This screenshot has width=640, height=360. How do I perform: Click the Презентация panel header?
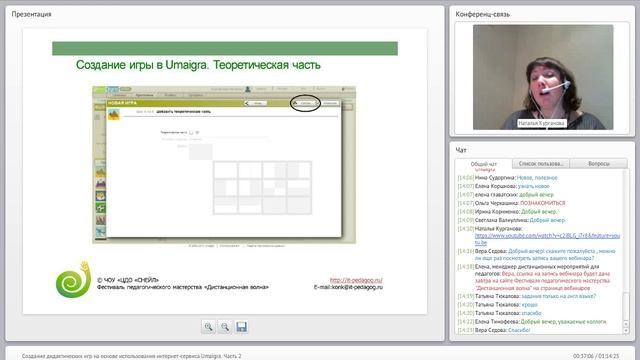click(31, 14)
